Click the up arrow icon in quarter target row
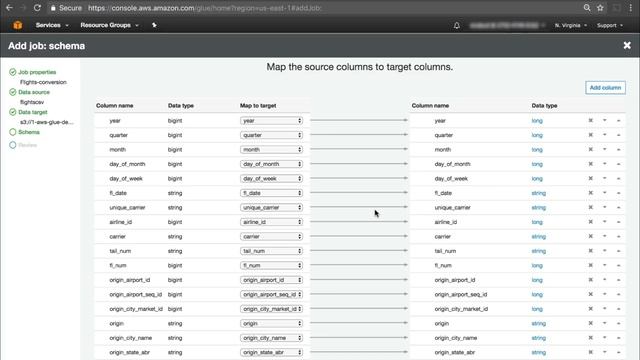 618,135
